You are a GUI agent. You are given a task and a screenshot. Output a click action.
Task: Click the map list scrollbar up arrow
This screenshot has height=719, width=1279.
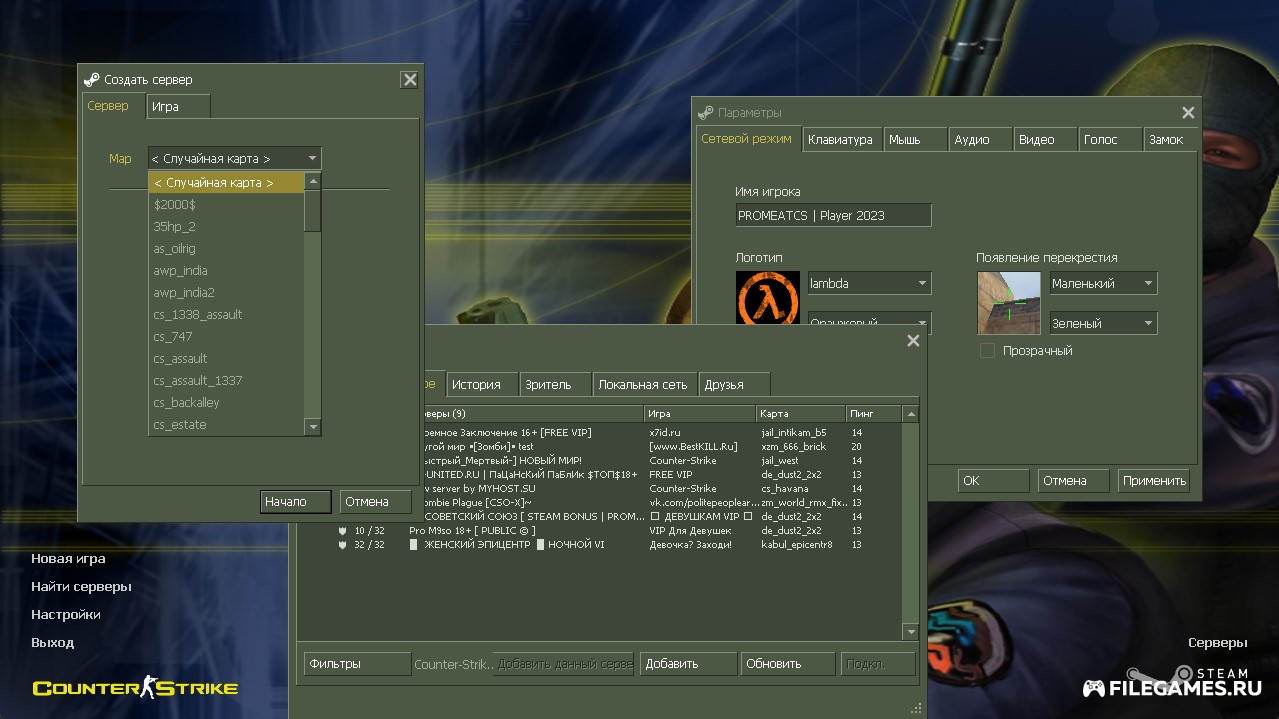click(x=313, y=181)
